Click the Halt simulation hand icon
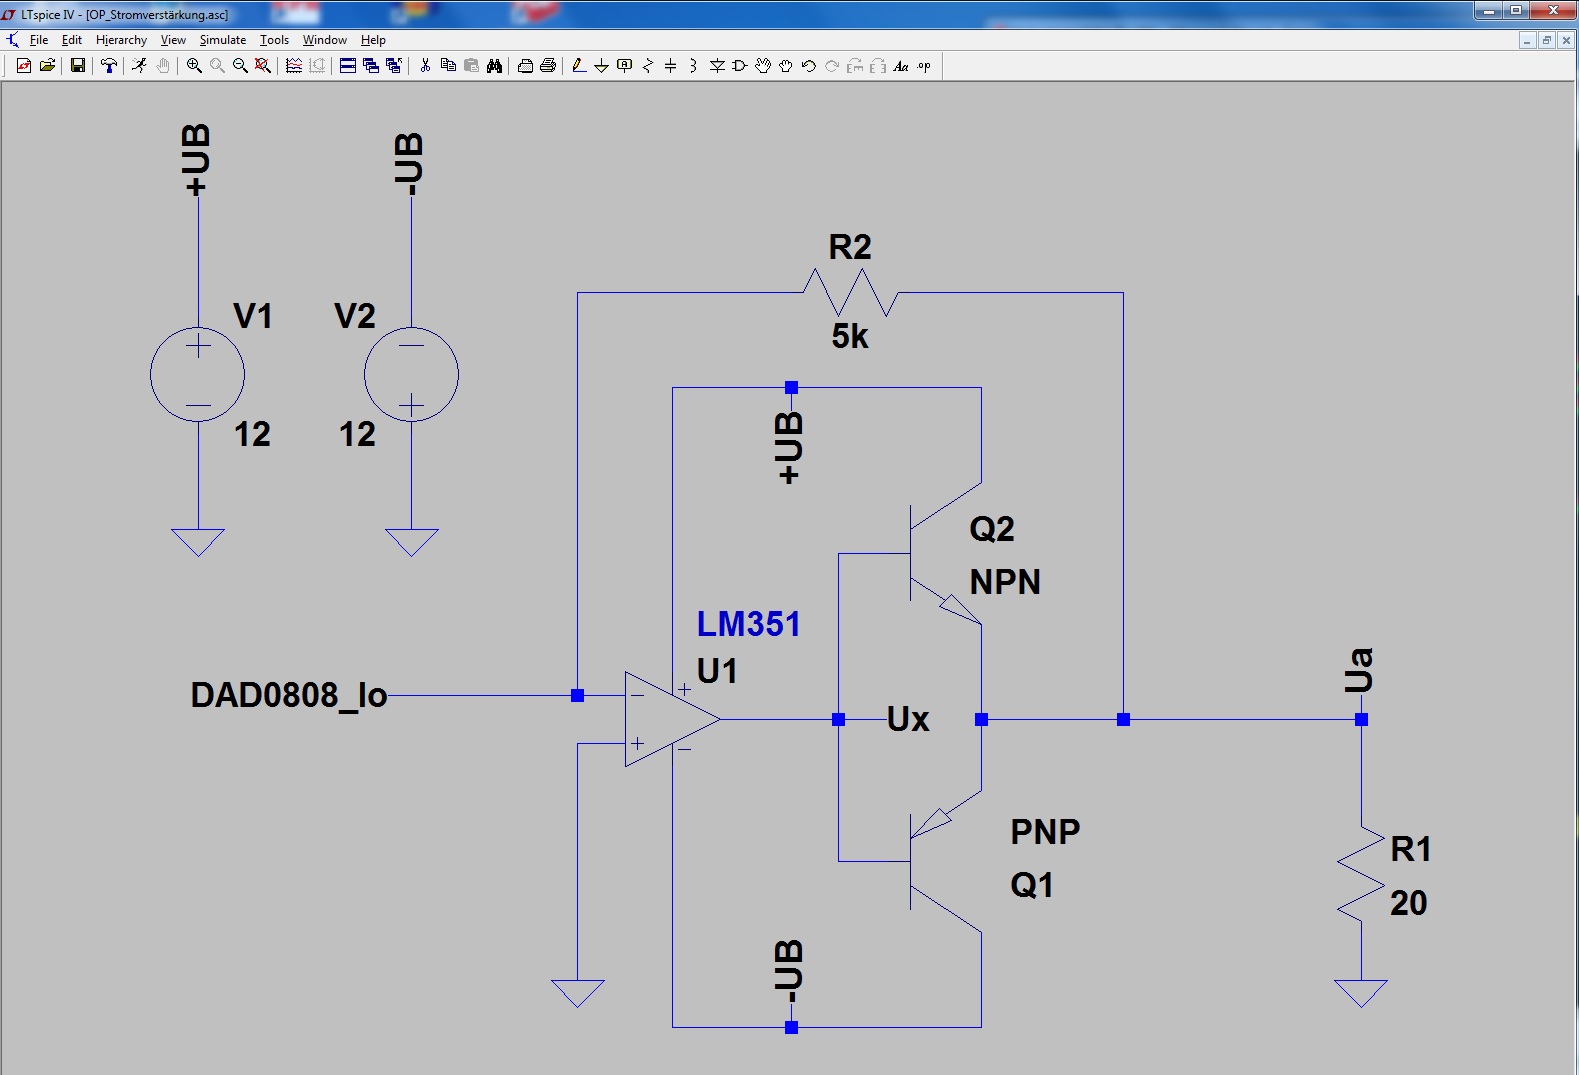This screenshot has height=1075, width=1579. pos(163,66)
